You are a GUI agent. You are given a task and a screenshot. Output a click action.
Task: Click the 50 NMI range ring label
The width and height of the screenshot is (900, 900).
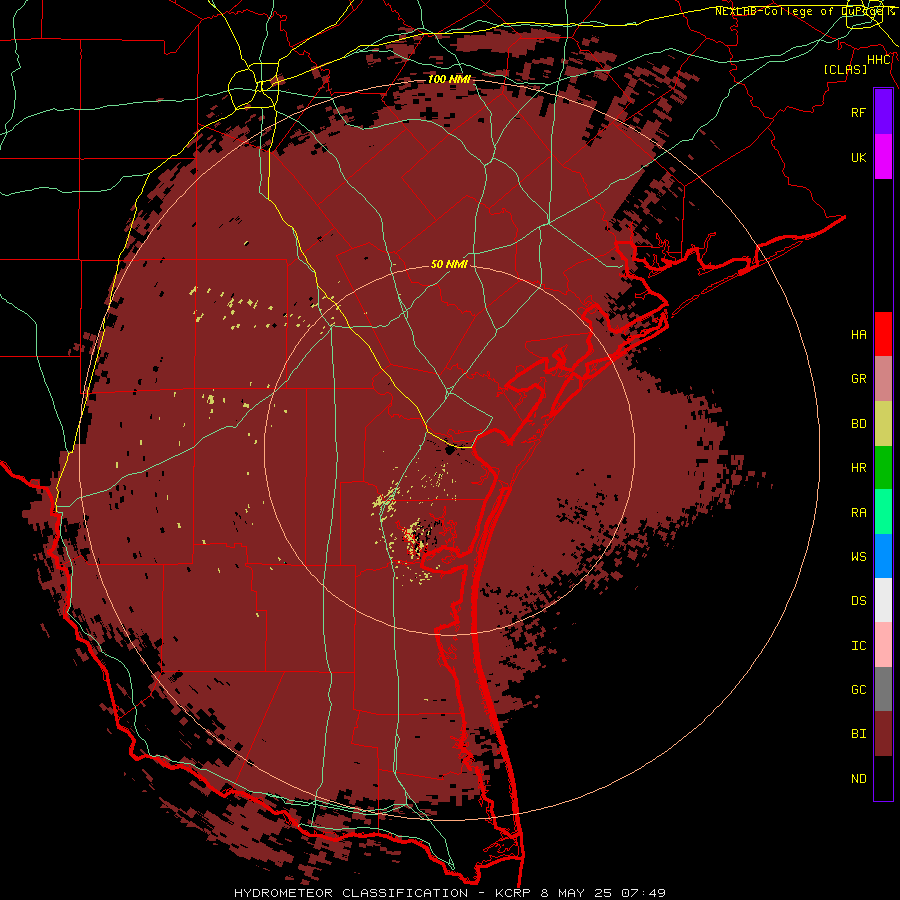pos(449,264)
